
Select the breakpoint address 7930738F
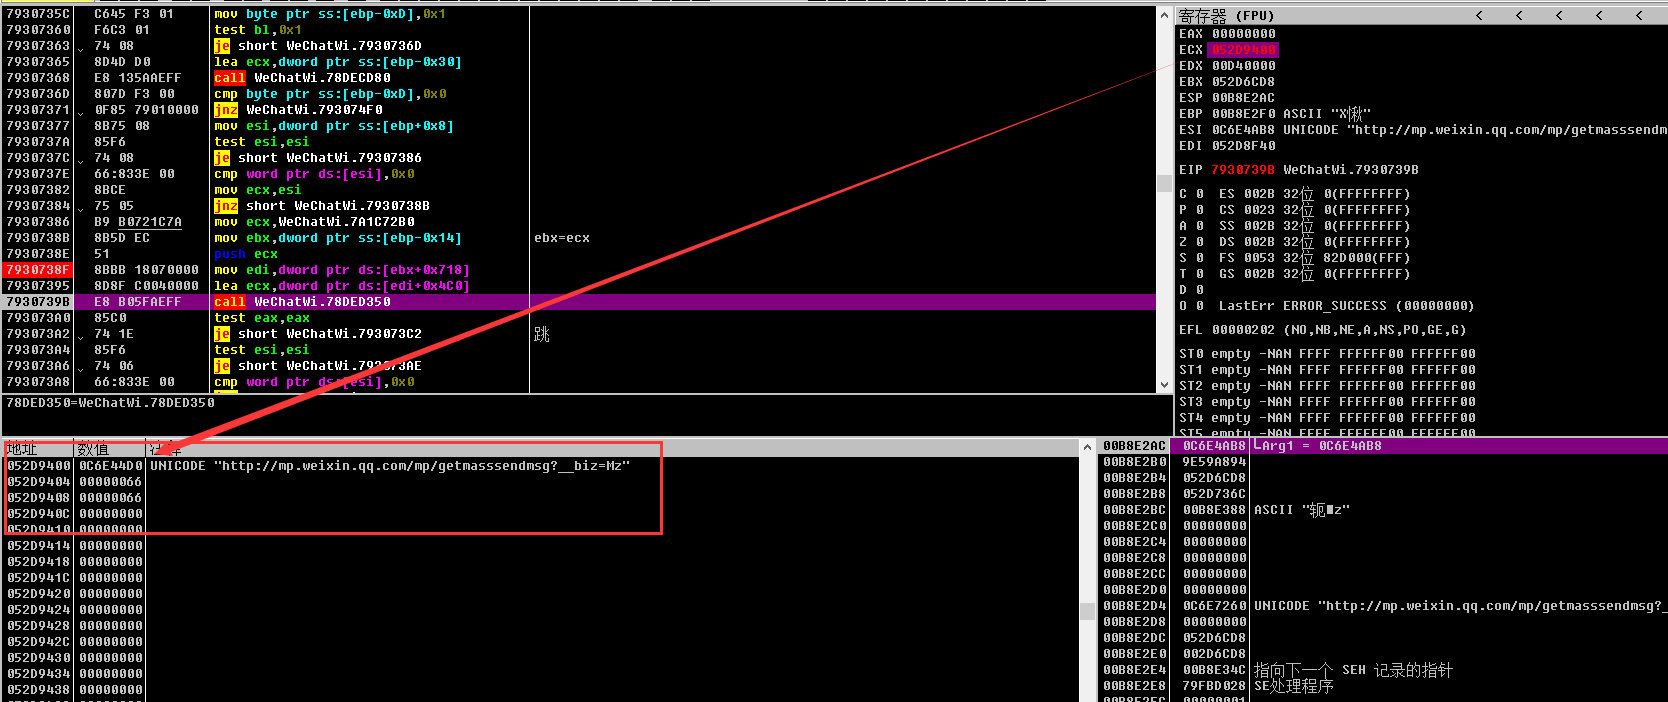click(x=38, y=270)
